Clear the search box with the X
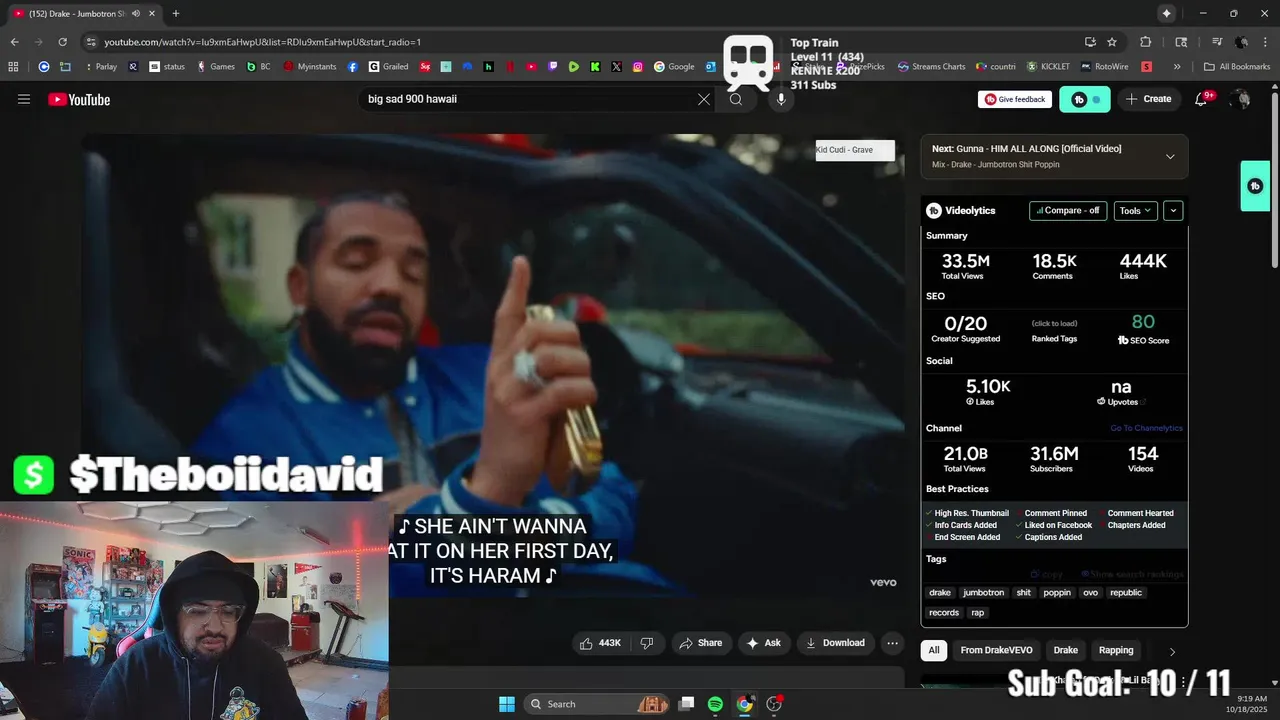Viewport: 1280px width, 720px height. coord(704,99)
